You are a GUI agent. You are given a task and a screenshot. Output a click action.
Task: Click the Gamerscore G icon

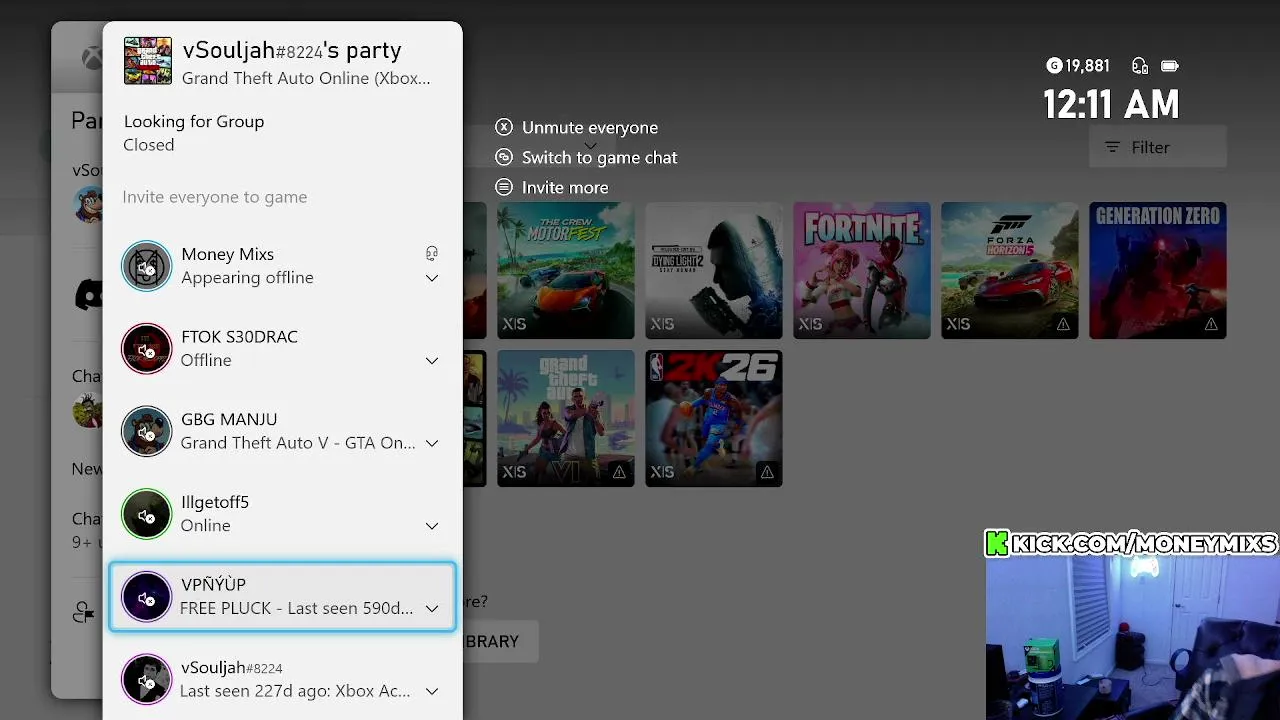click(x=1054, y=66)
